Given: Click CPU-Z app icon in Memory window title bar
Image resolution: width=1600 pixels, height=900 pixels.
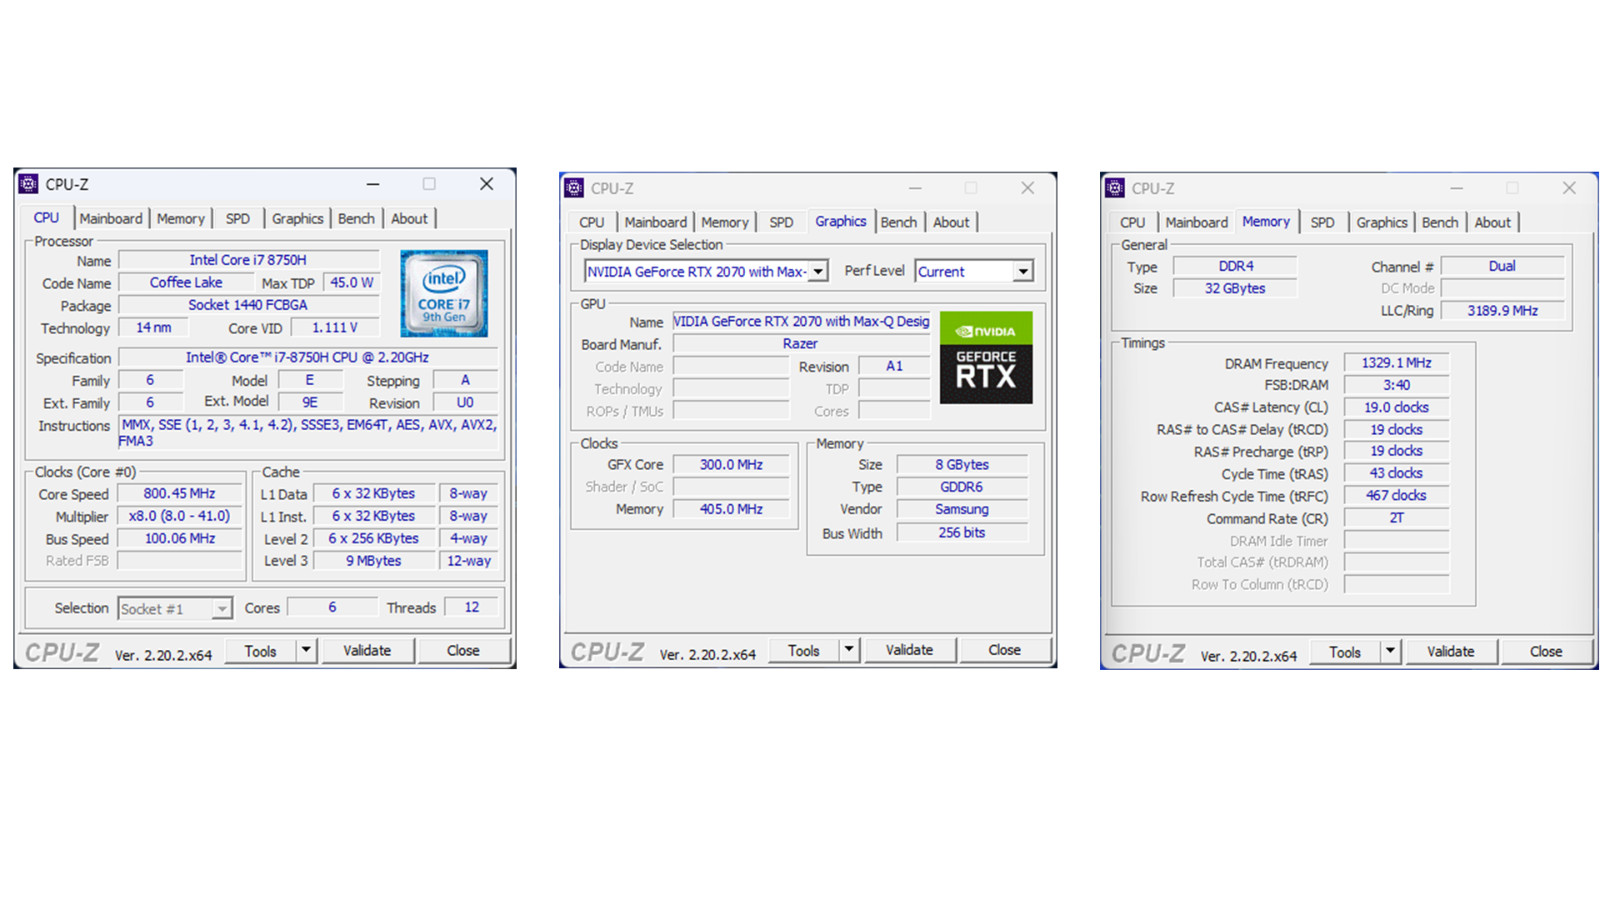Looking at the screenshot, I should (1115, 188).
